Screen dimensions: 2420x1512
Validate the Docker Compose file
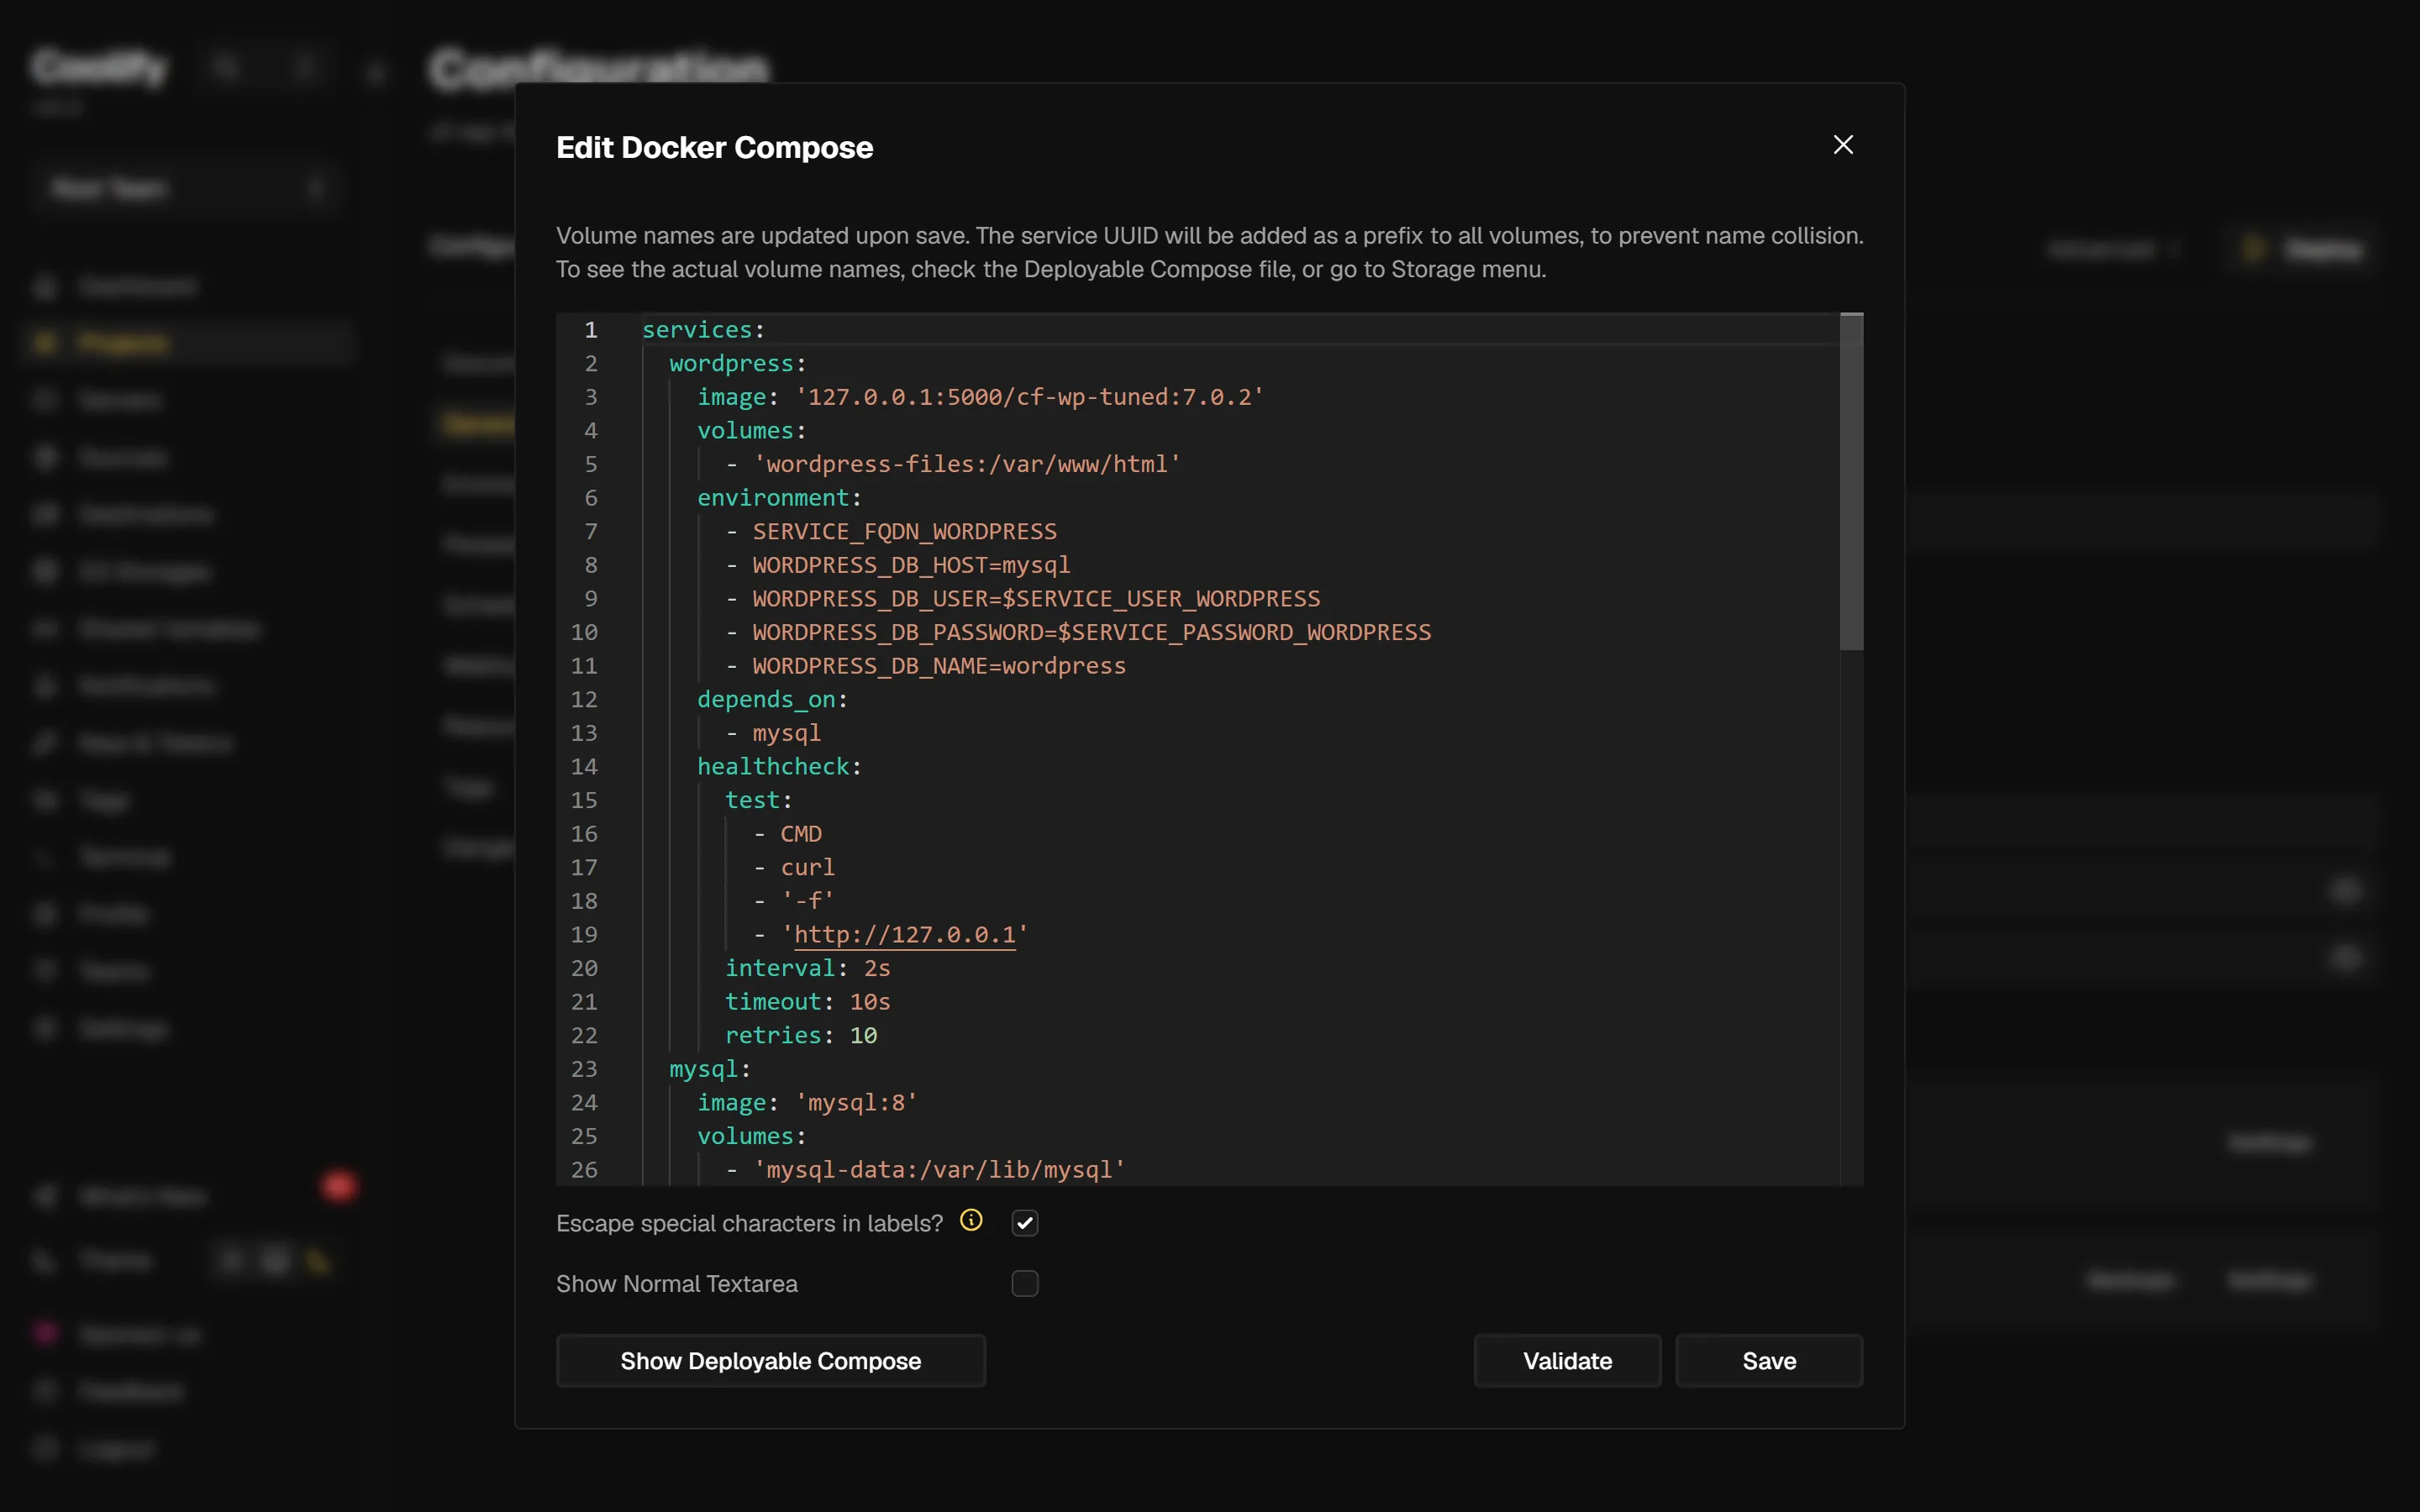coord(1567,1360)
